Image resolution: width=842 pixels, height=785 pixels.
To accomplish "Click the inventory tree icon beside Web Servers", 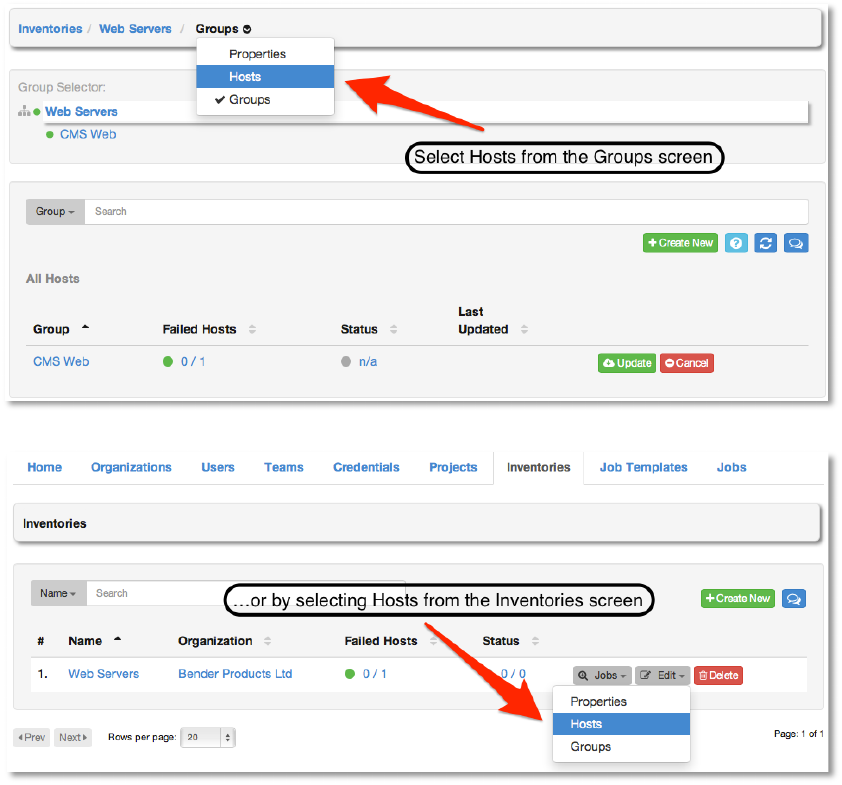I will (x=24, y=111).
